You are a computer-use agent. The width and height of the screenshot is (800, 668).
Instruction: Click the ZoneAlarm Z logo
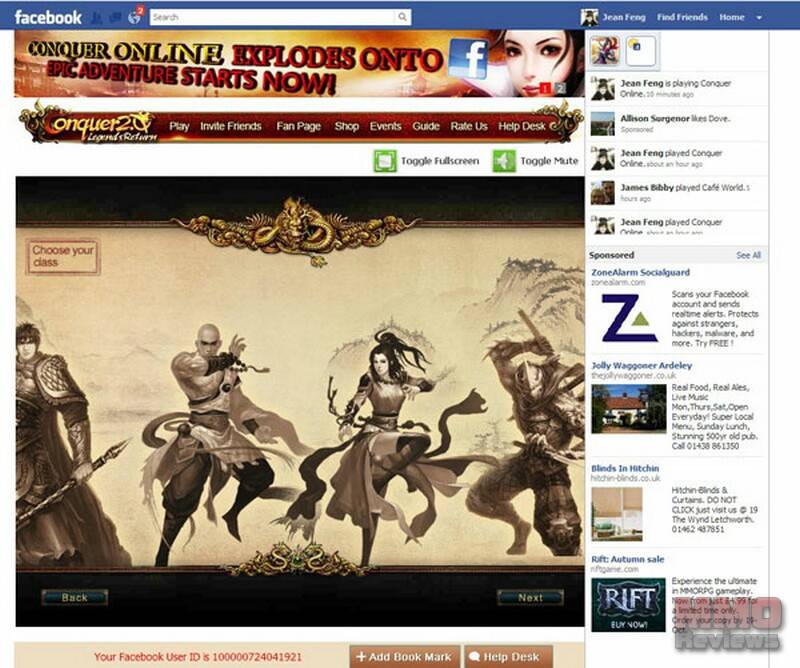click(x=628, y=318)
